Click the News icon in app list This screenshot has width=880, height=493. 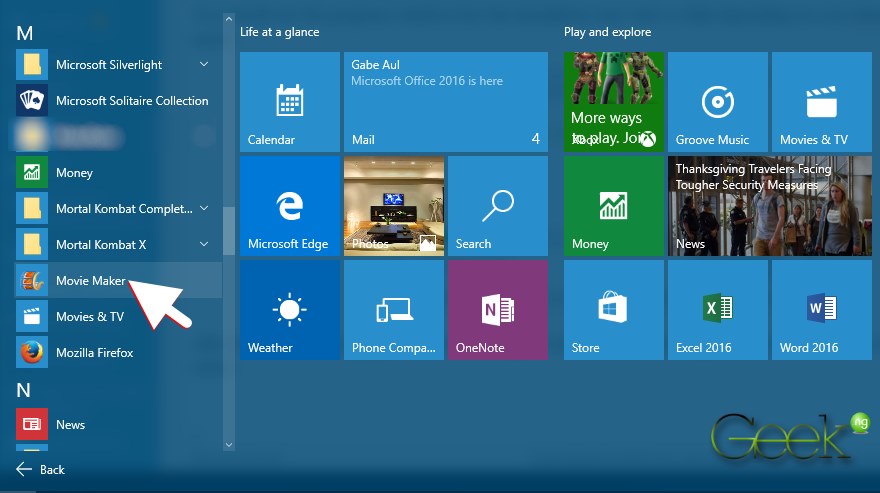(32, 424)
